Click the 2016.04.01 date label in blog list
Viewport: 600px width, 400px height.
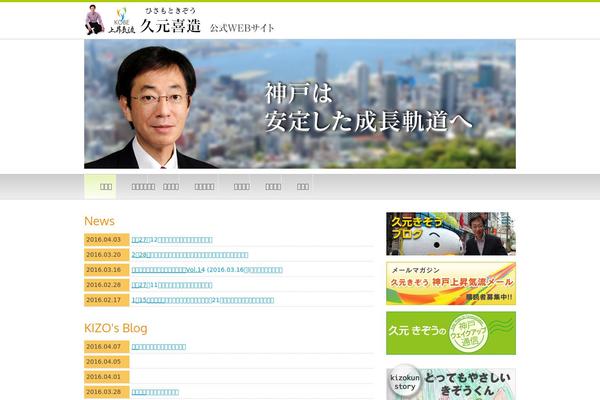106,377
